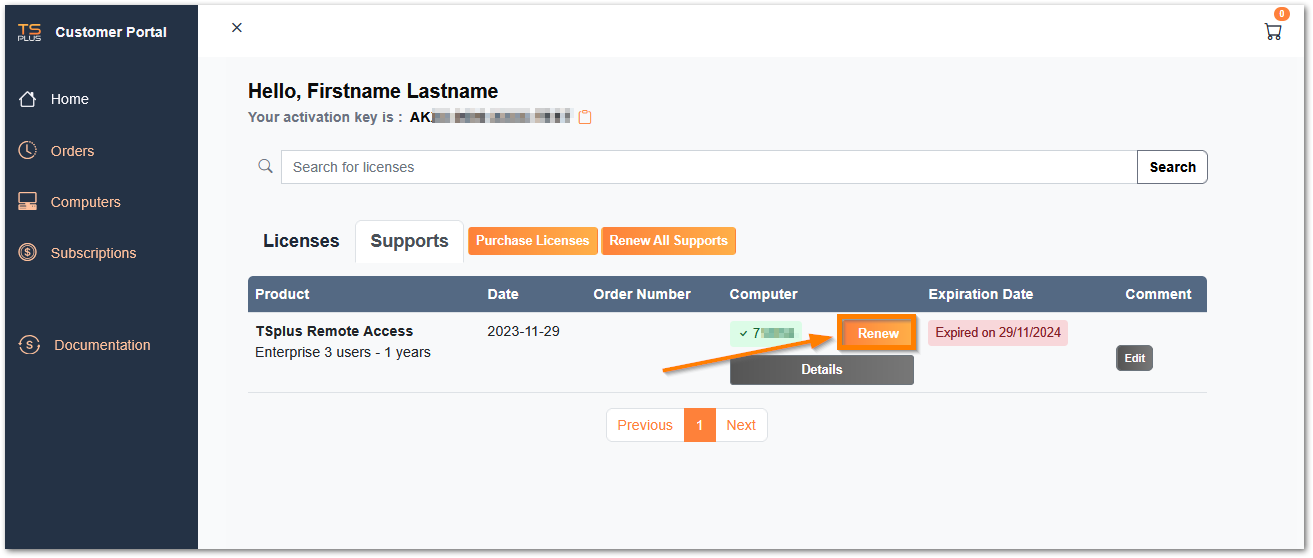1313x558 pixels.
Task: Click the Subscriptions dollar icon
Action: pos(28,253)
